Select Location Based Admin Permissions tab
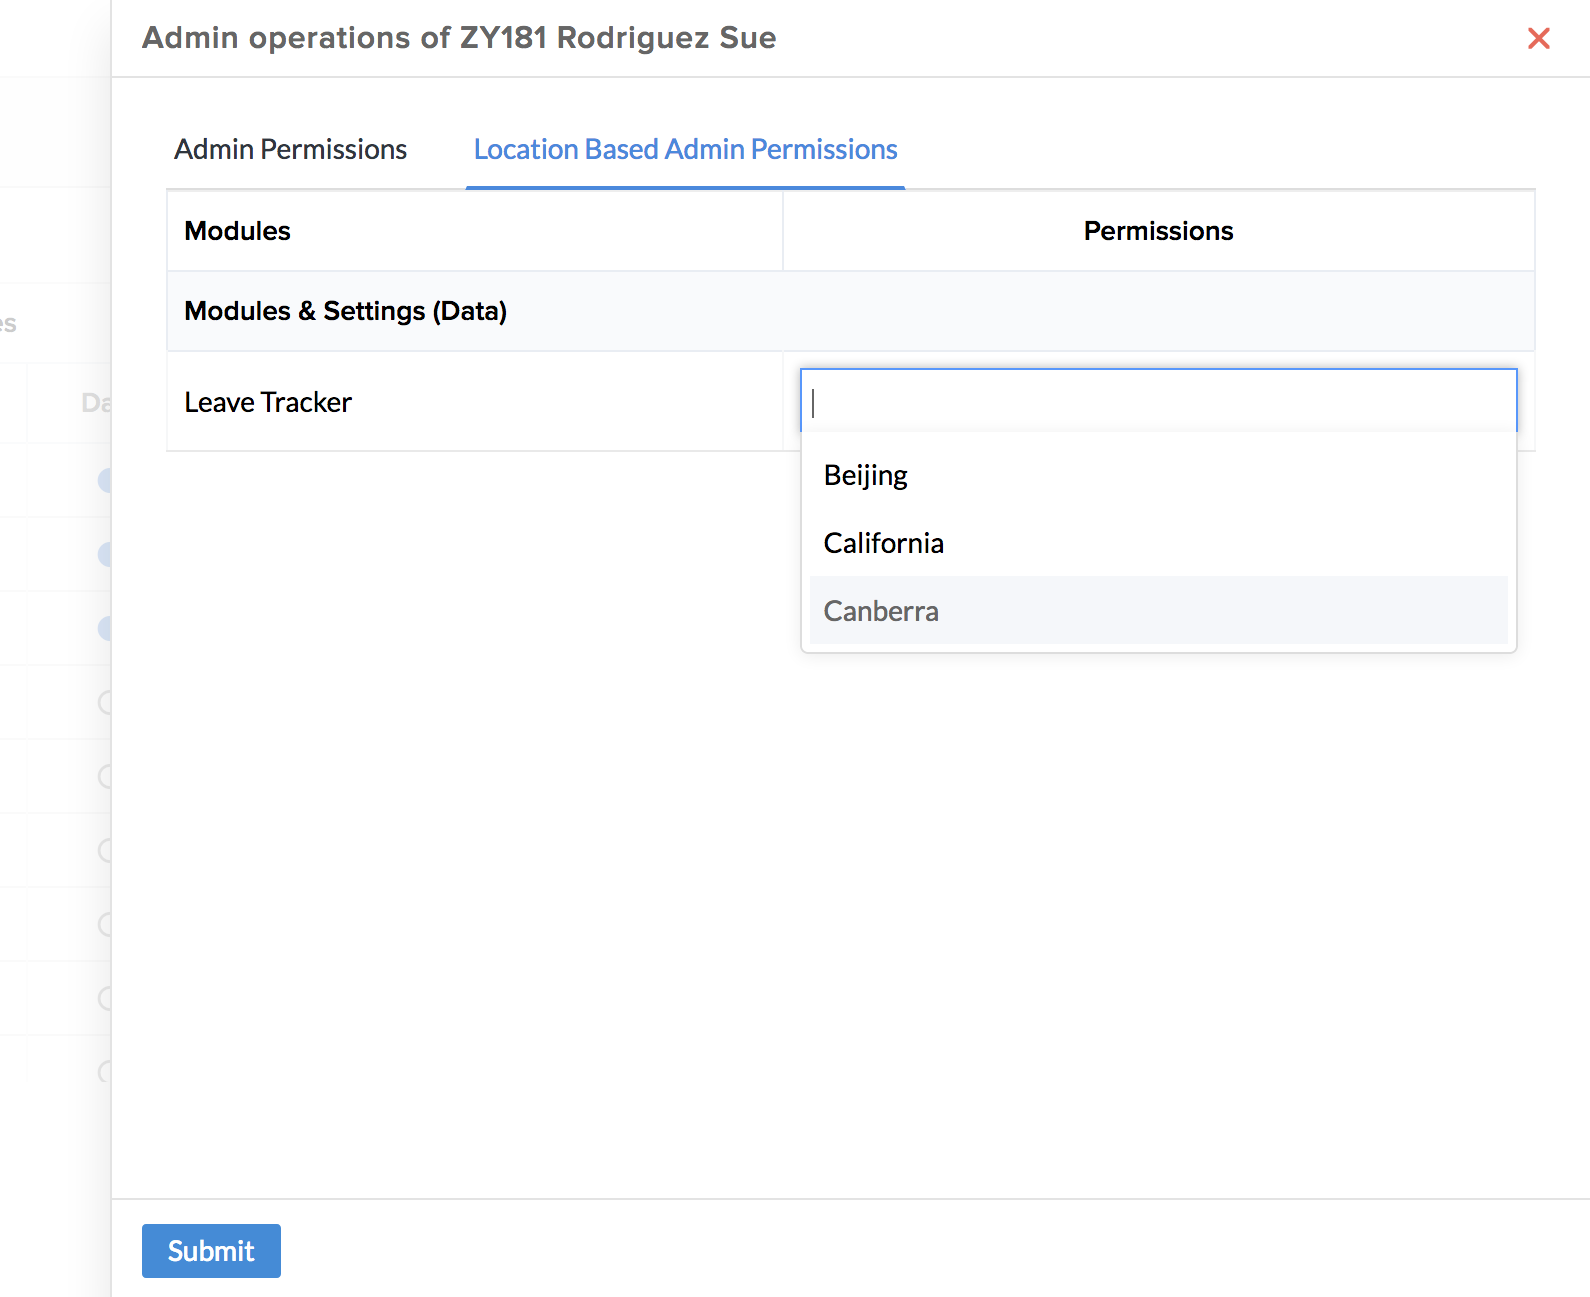The image size is (1590, 1297). click(685, 149)
